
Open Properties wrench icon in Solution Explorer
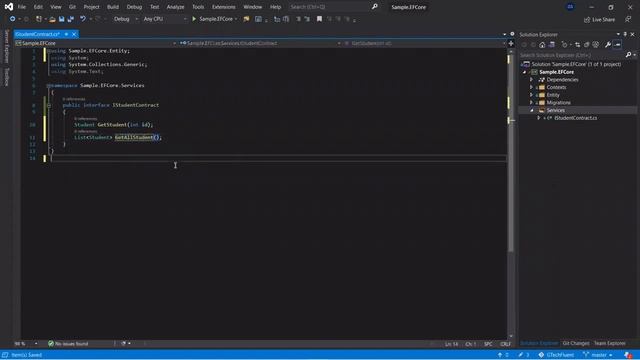point(608,44)
